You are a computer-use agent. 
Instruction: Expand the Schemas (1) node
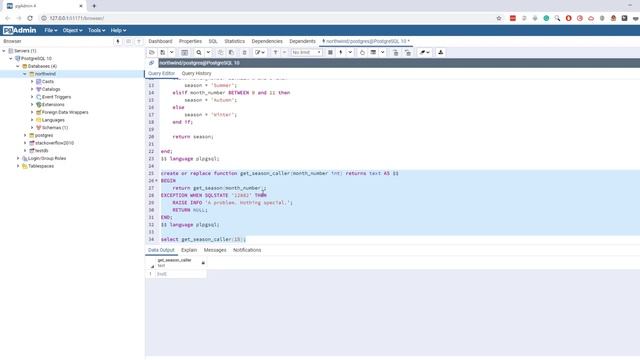click(x=32, y=128)
